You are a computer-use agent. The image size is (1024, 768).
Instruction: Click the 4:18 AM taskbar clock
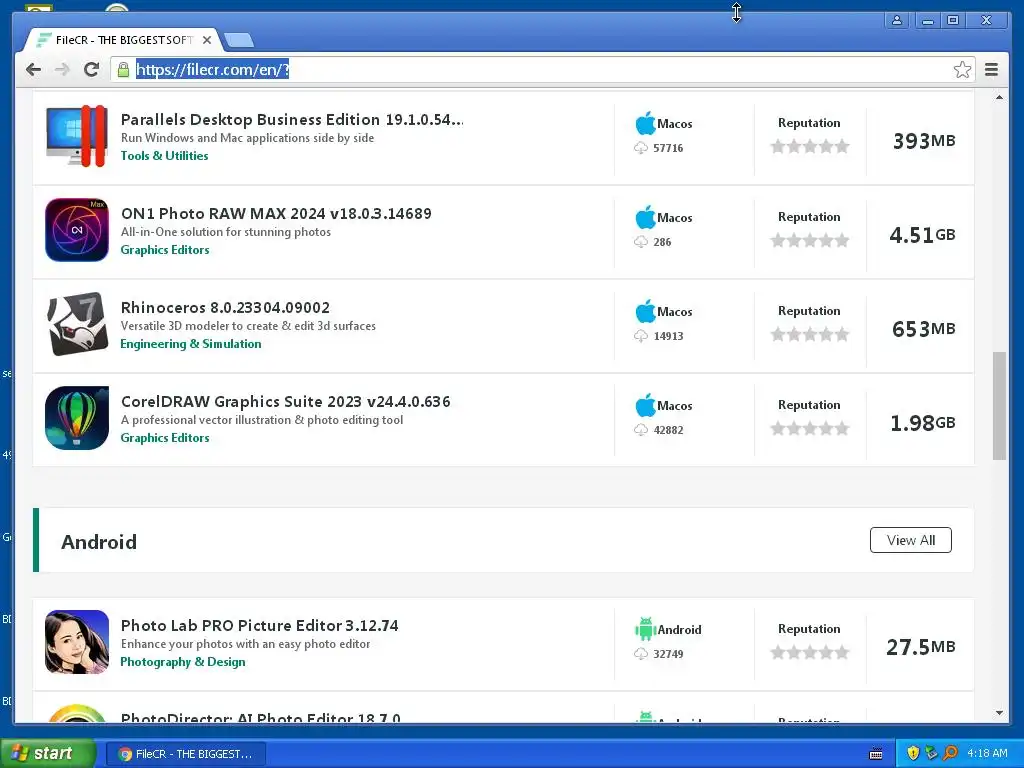(x=987, y=753)
